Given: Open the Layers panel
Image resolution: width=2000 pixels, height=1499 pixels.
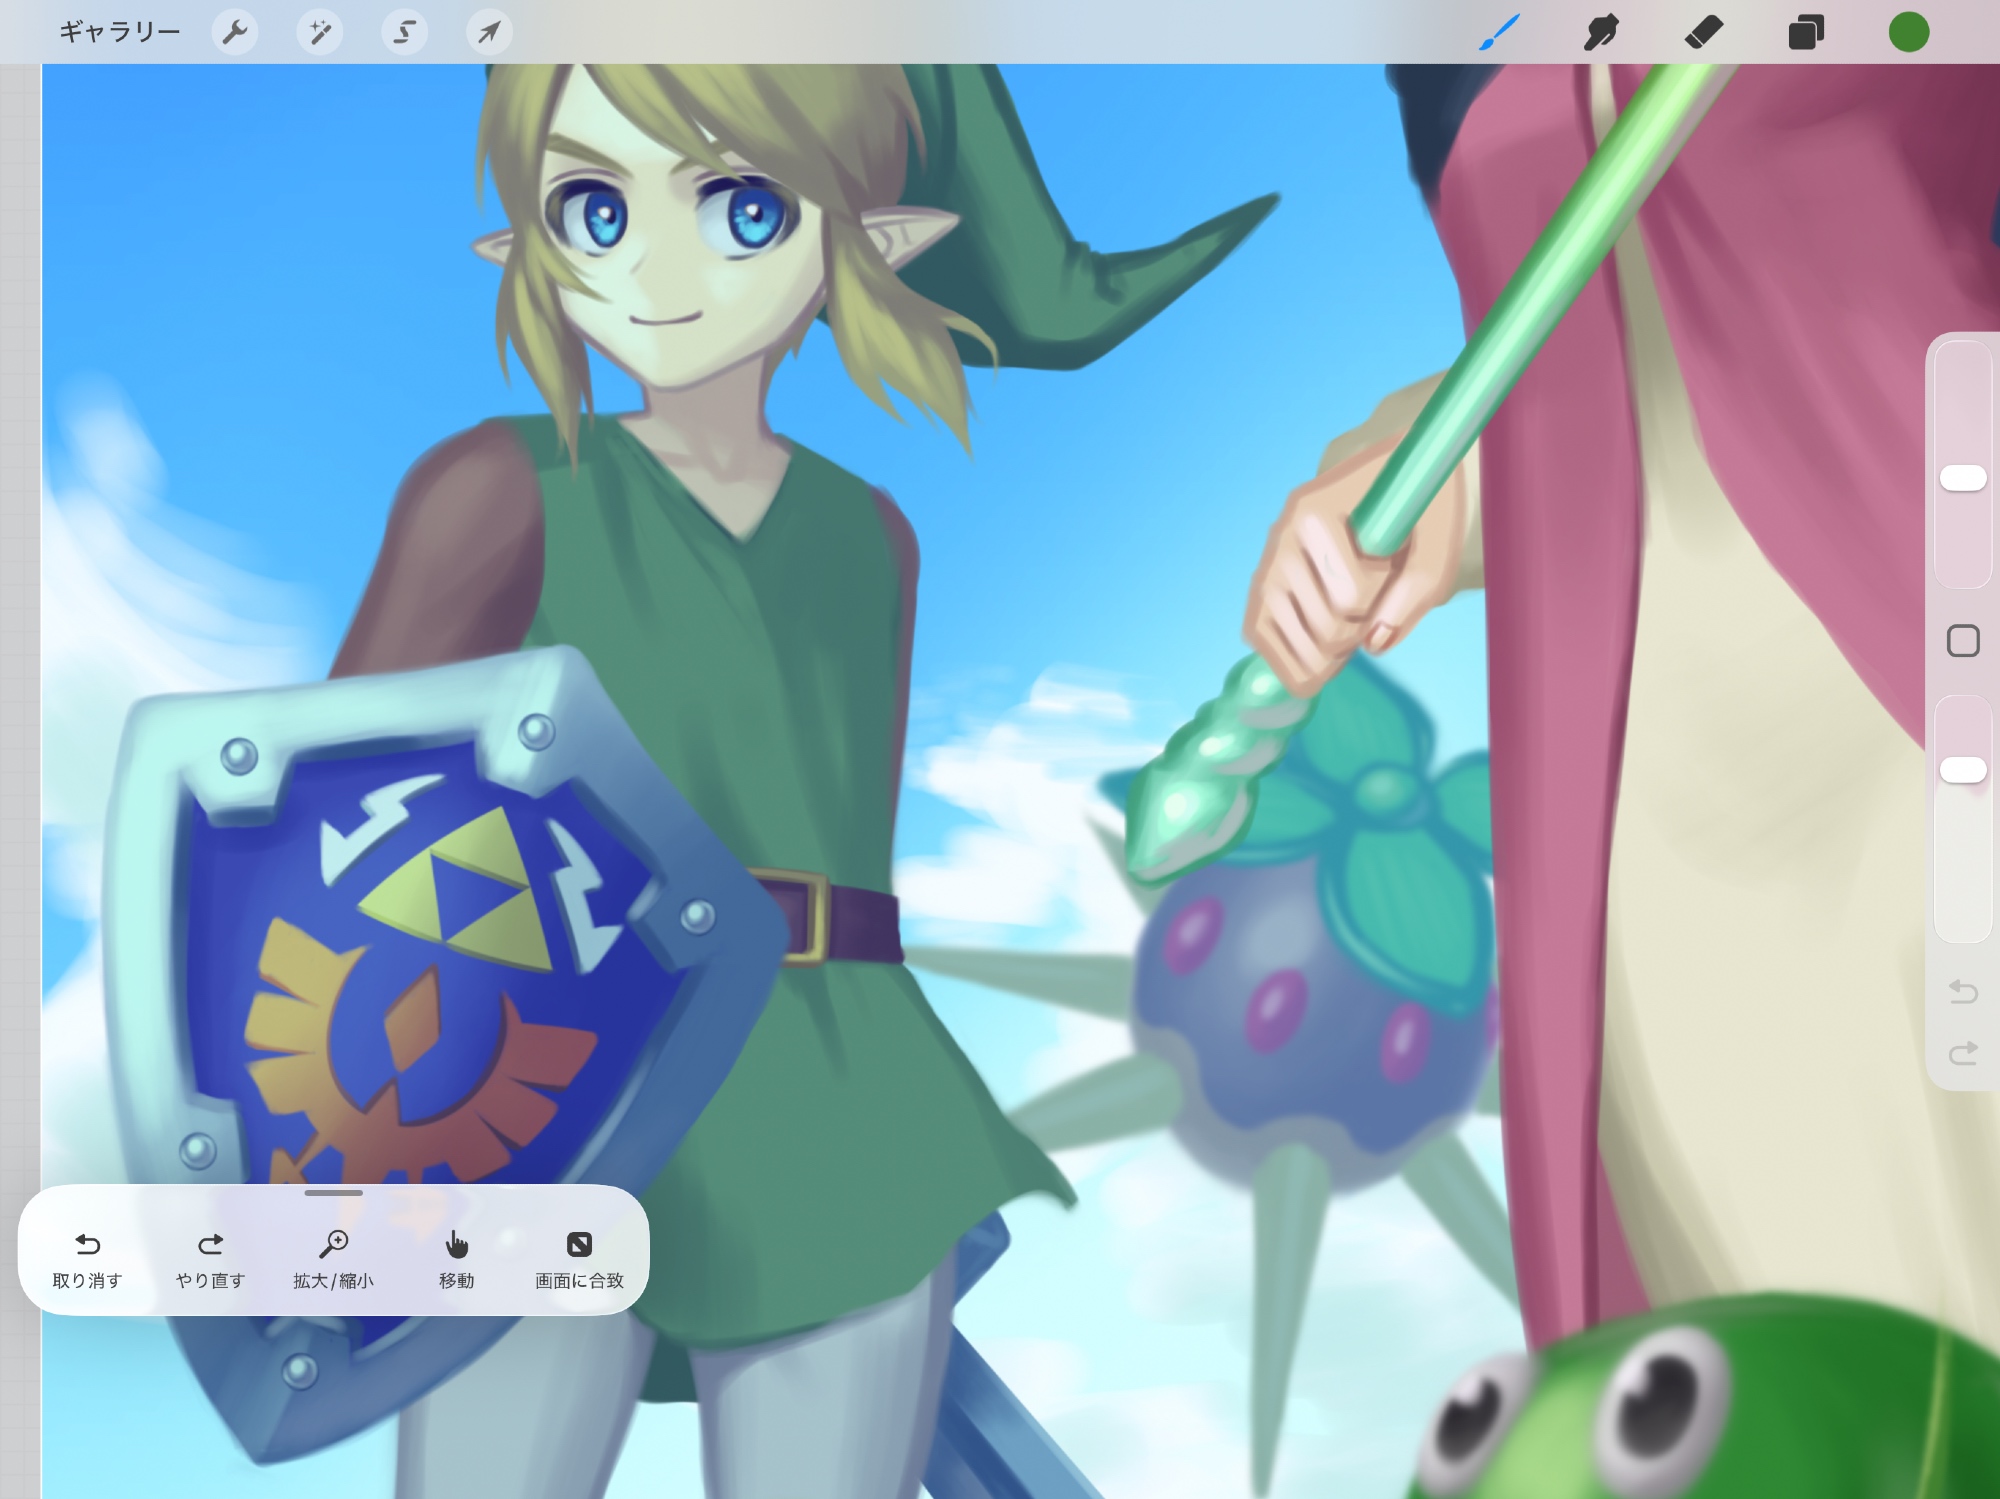Looking at the screenshot, I should coord(1806,32).
